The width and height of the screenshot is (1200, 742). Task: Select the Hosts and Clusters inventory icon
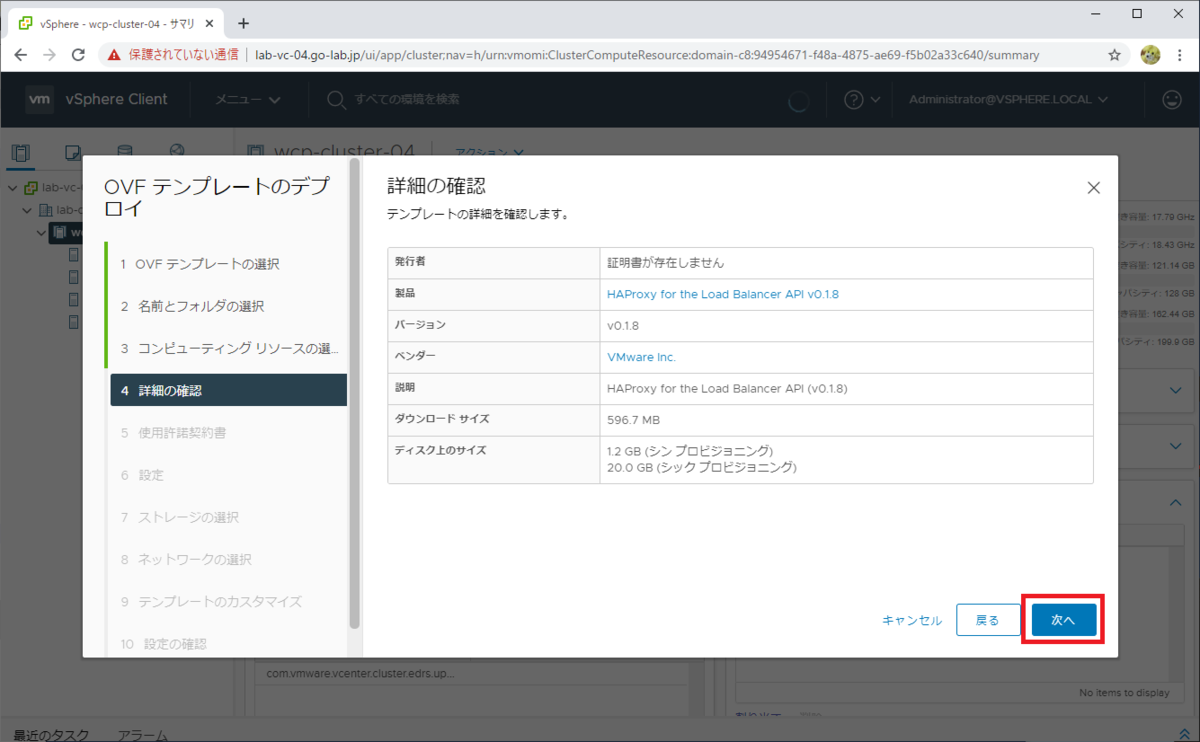[21, 152]
